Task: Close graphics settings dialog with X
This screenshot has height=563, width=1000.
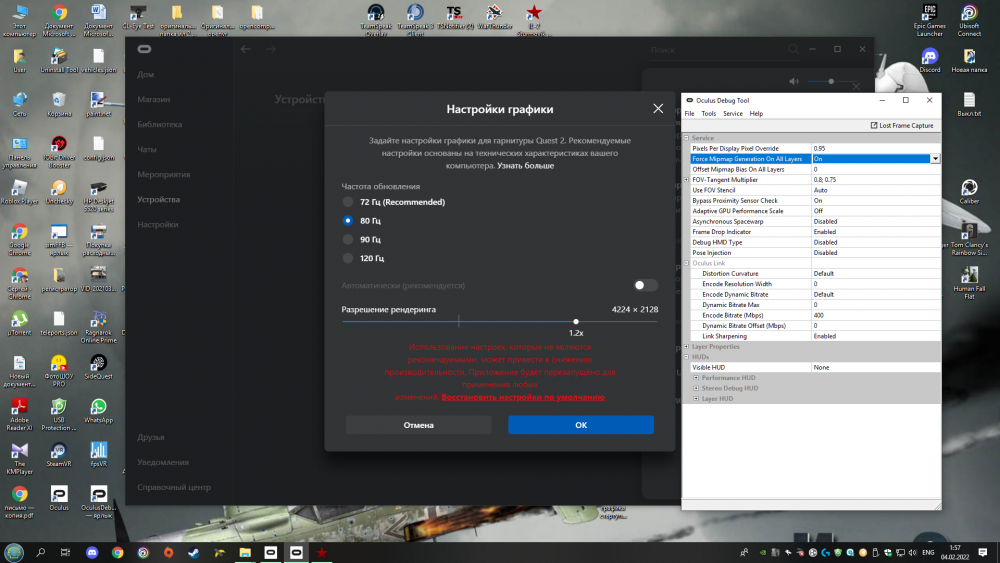Action: pyautogui.click(x=657, y=108)
